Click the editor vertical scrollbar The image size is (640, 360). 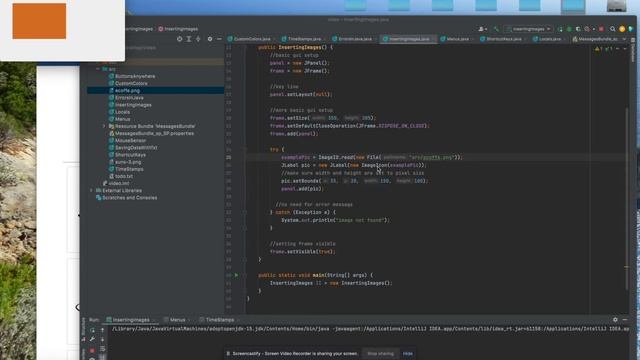tap(627, 199)
